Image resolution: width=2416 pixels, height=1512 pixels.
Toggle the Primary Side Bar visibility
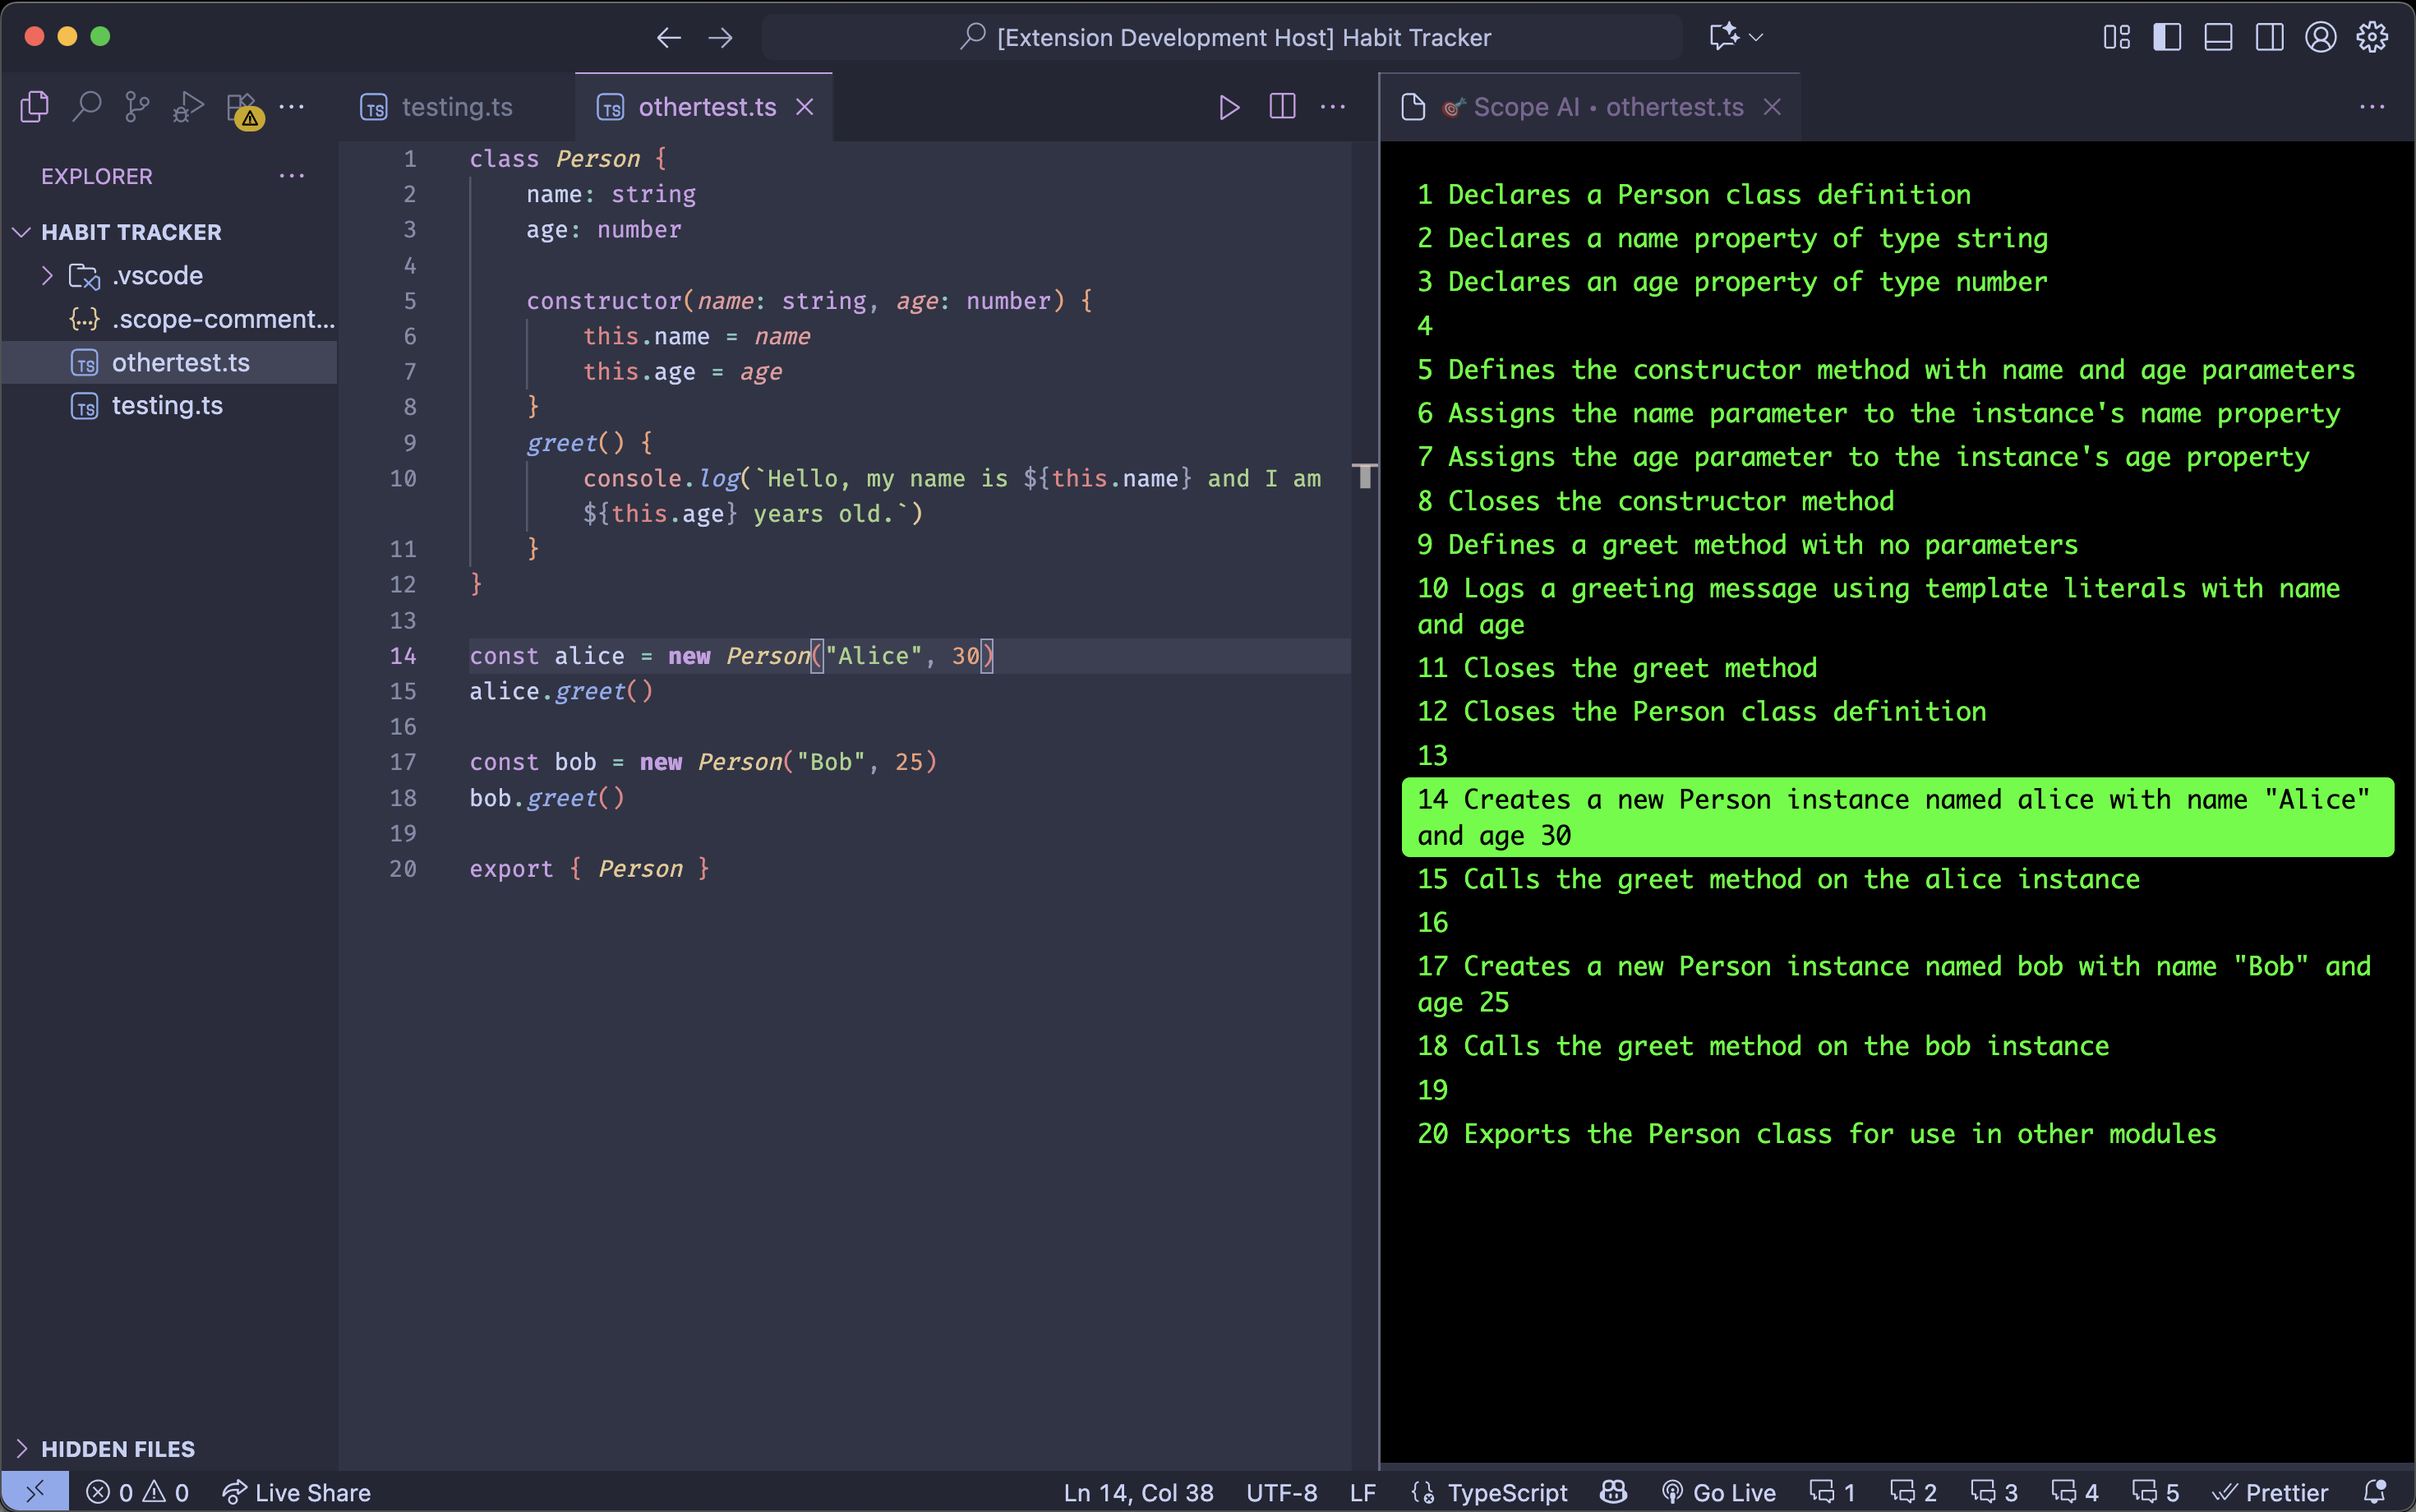[x=2167, y=37]
